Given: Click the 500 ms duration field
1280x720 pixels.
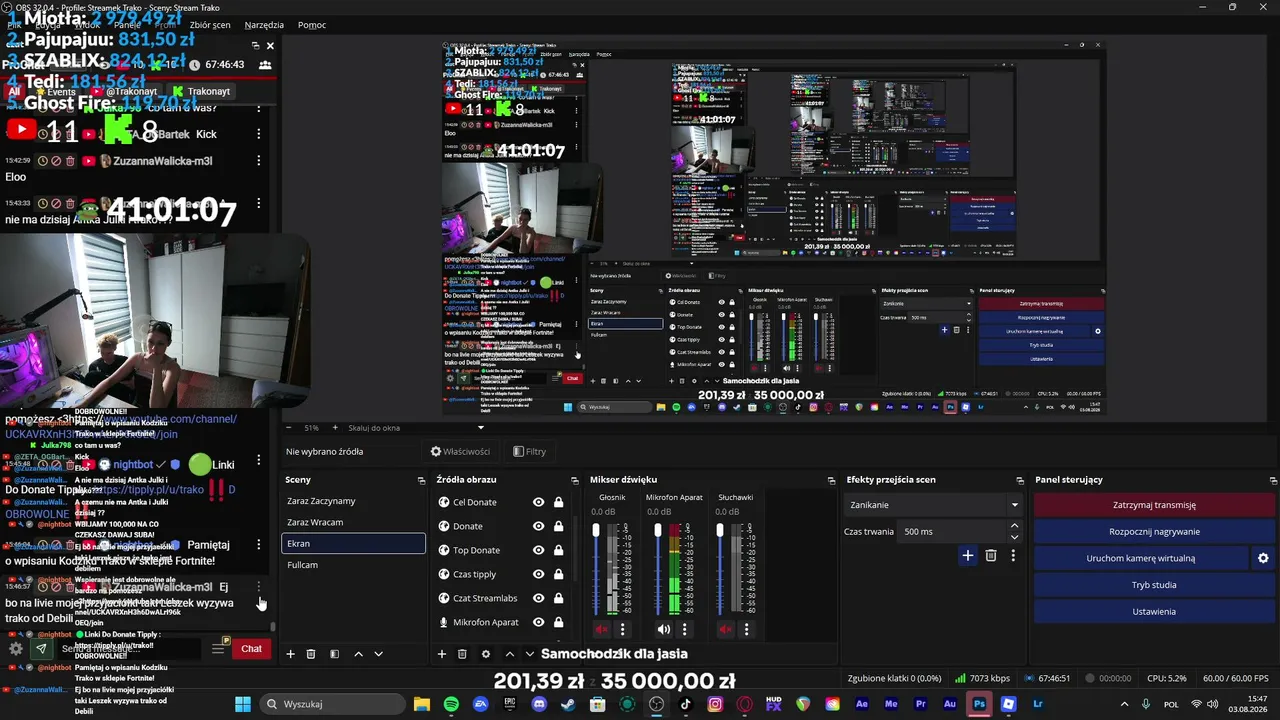Looking at the screenshot, I should (952, 532).
